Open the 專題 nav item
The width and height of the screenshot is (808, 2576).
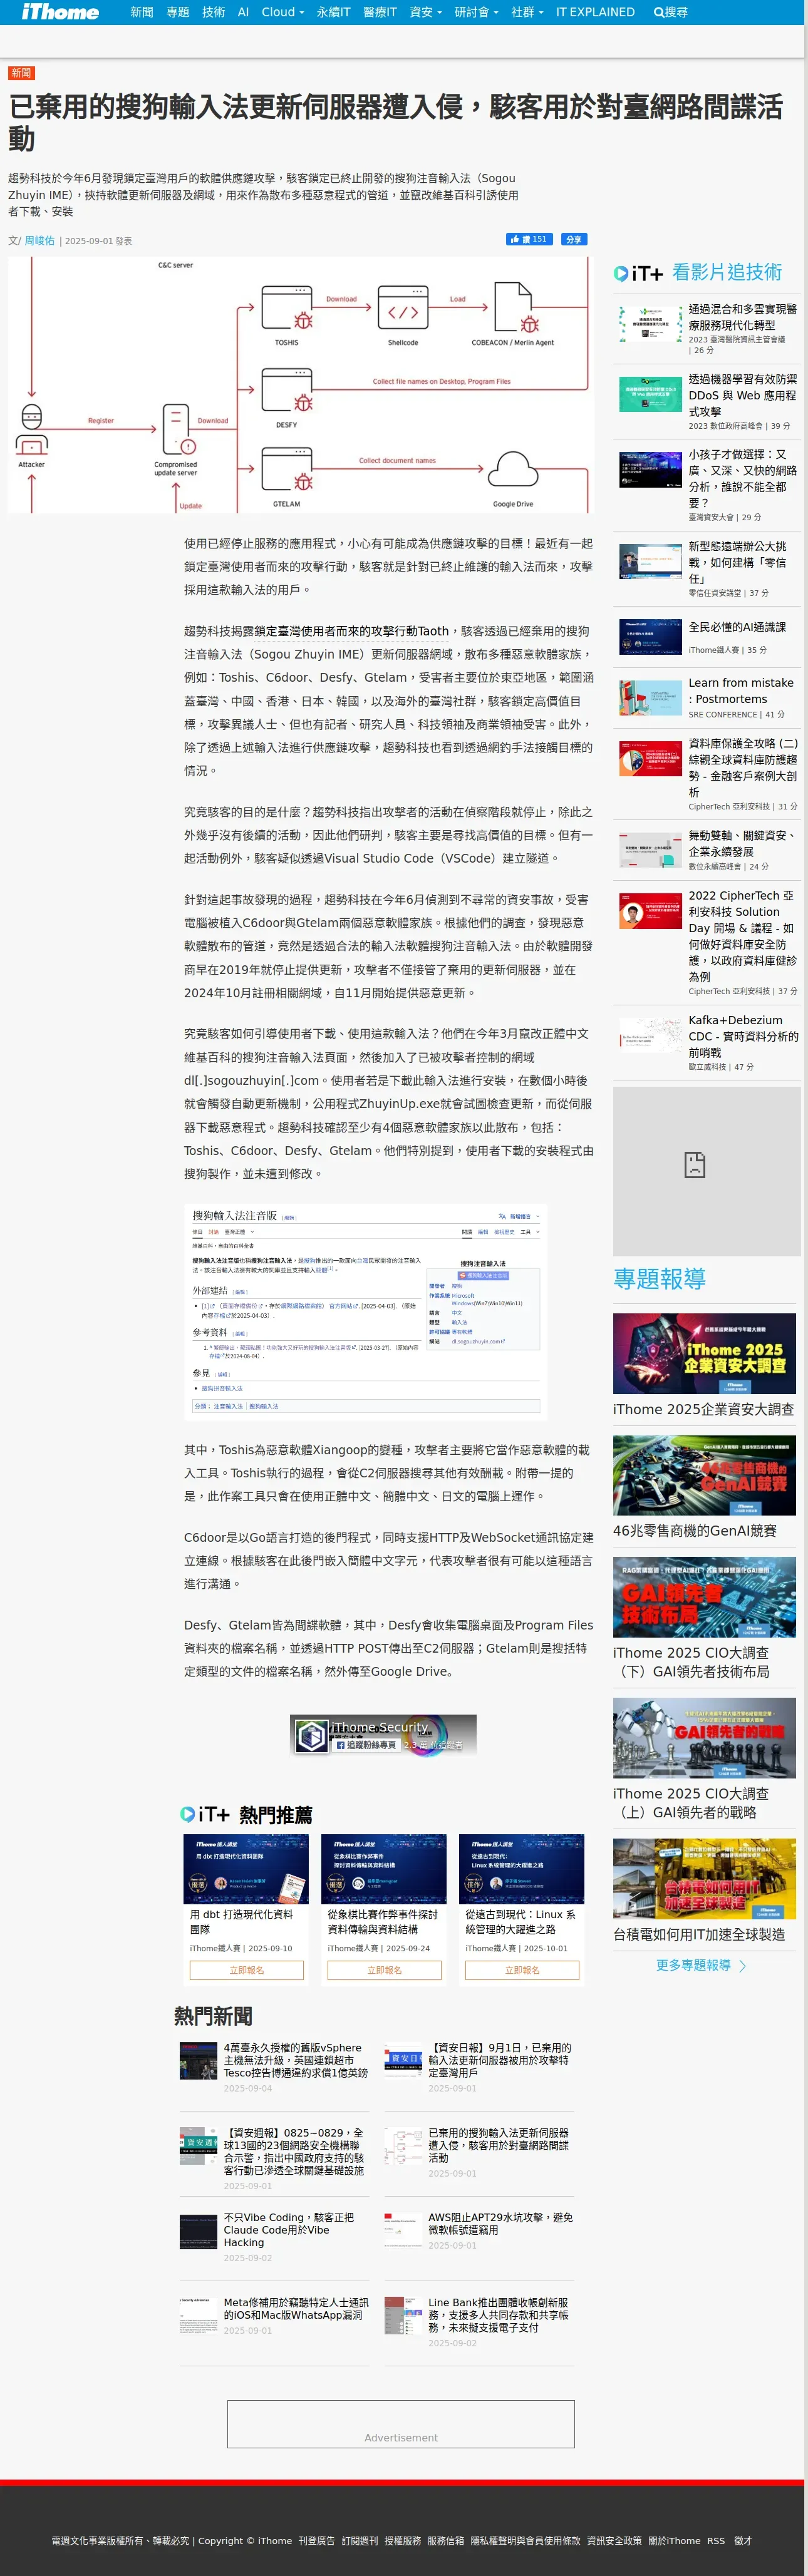[178, 12]
